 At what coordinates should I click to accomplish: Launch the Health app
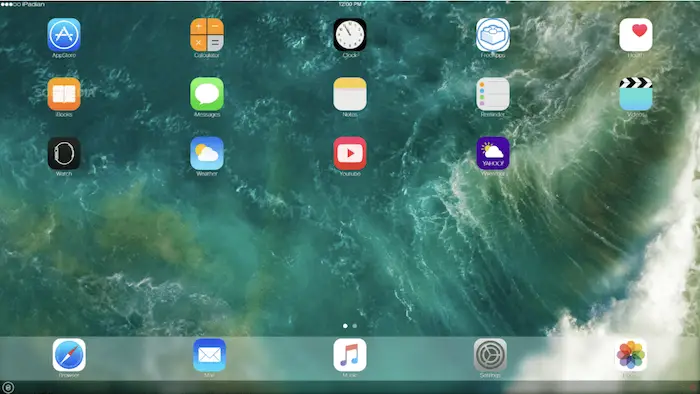pos(636,35)
